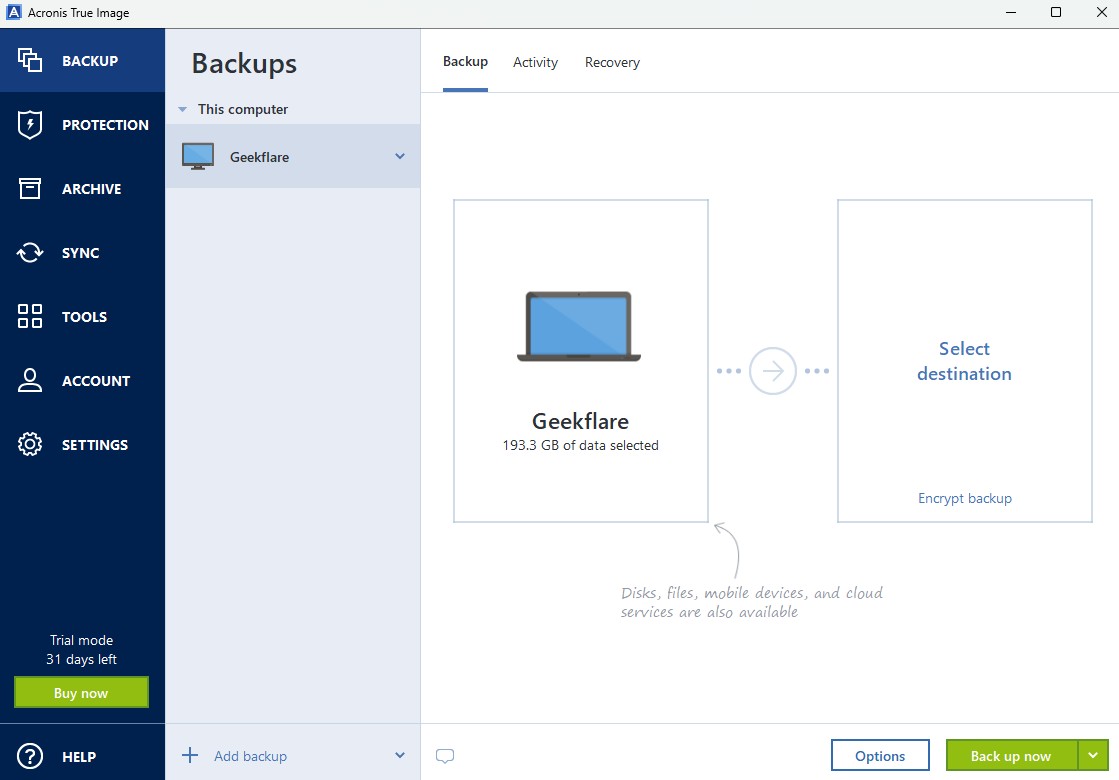Go to the ARCHIVE section label
The height and width of the screenshot is (780, 1119).
click(91, 189)
